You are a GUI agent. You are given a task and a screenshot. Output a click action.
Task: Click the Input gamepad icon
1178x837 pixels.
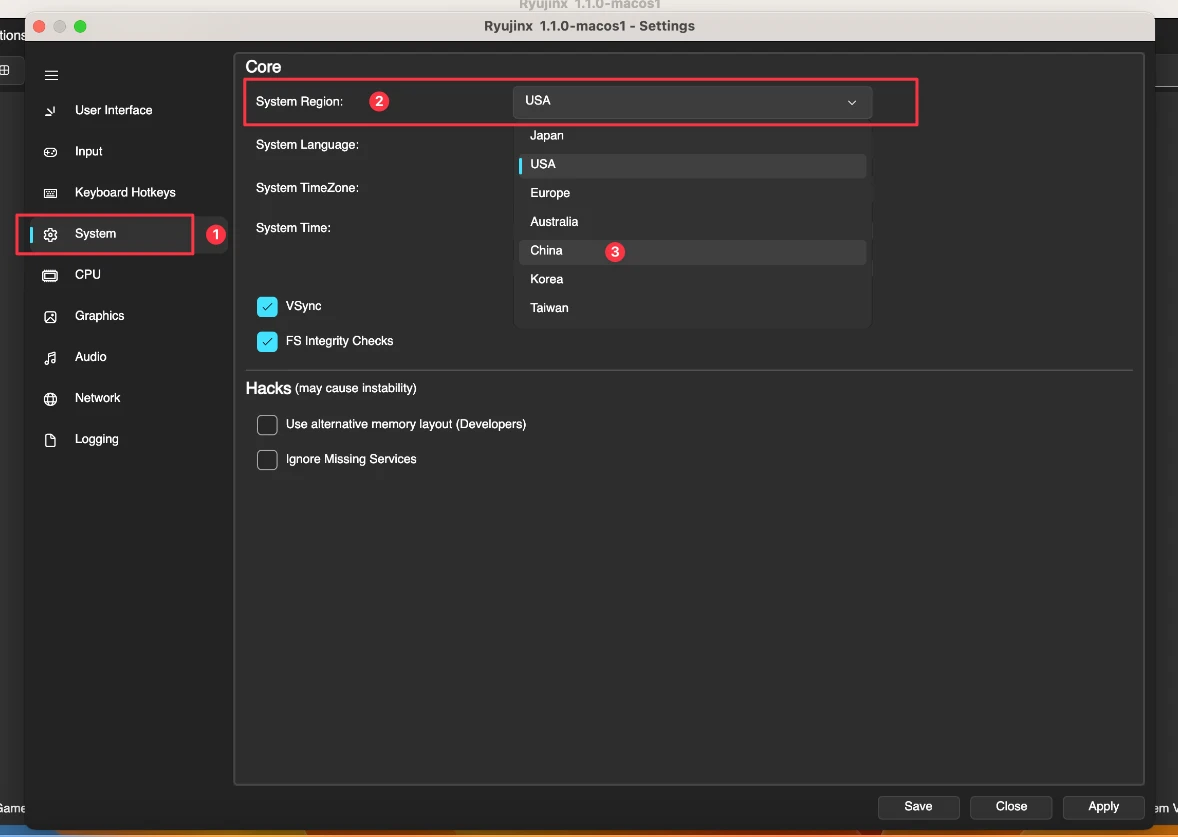click(50, 152)
